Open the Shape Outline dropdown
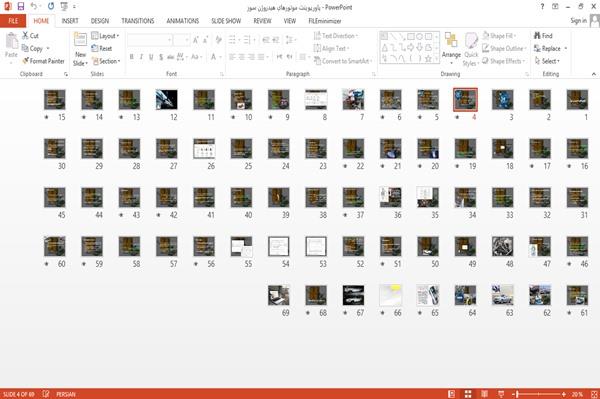Image resolution: width=600 pixels, height=399 pixels. pyautogui.click(x=504, y=49)
